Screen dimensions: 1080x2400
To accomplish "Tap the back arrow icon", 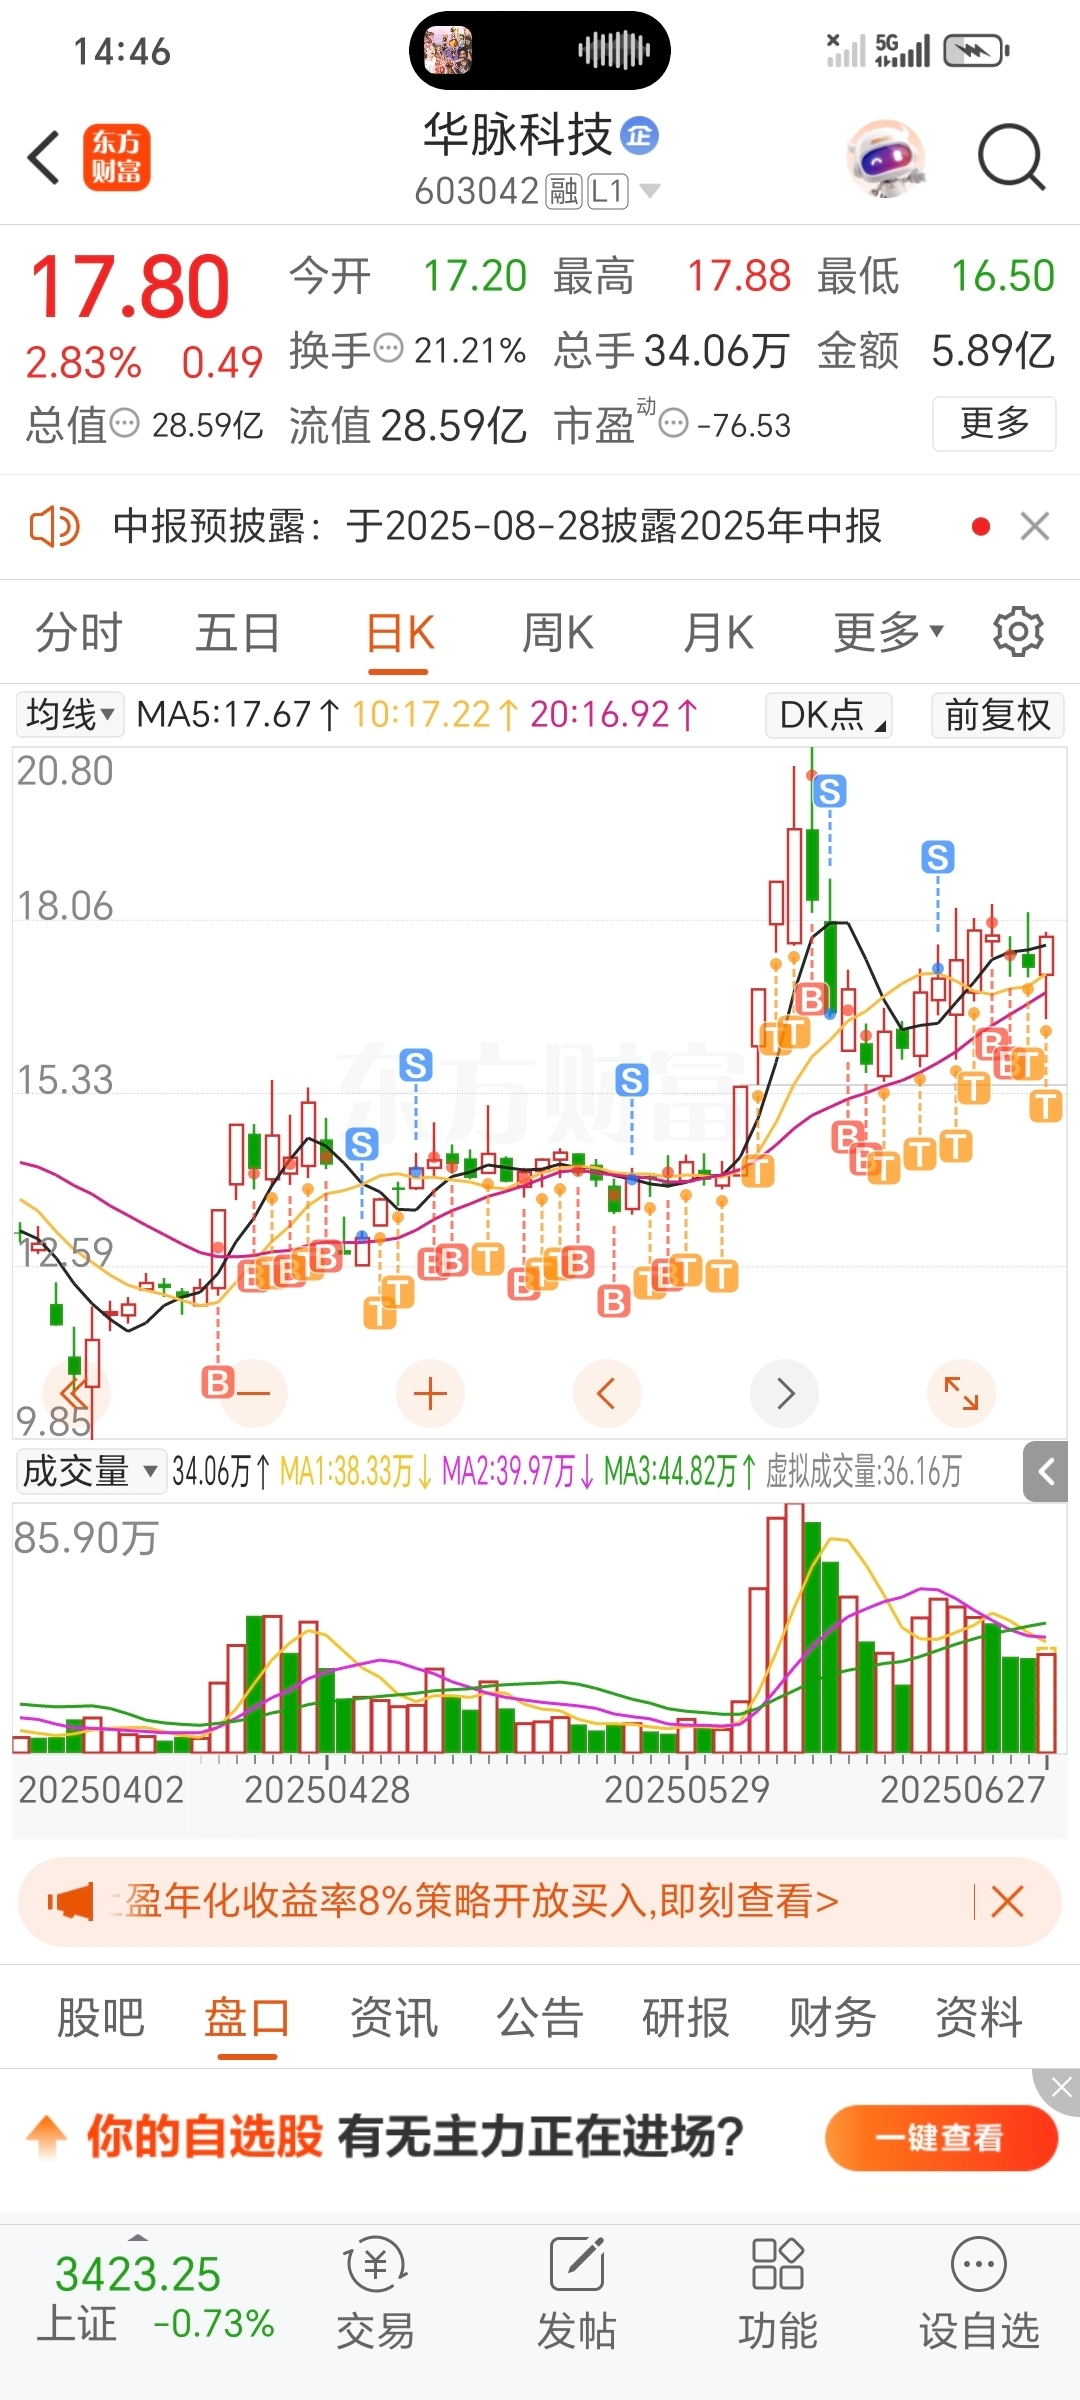I will point(44,158).
